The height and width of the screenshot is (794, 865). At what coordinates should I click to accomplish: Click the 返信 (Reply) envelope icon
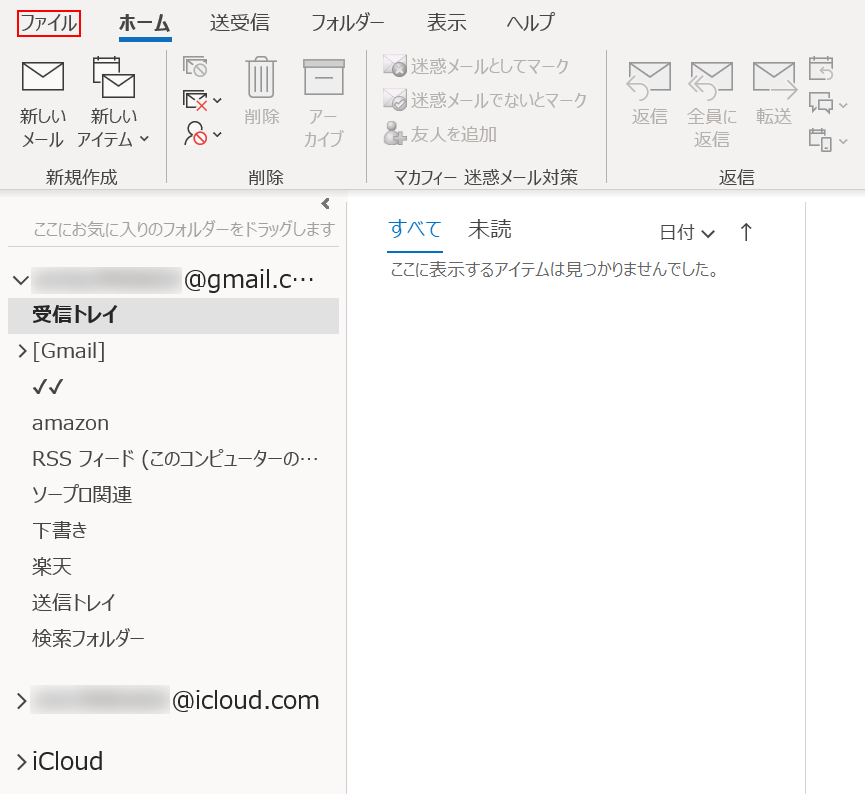(x=649, y=80)
